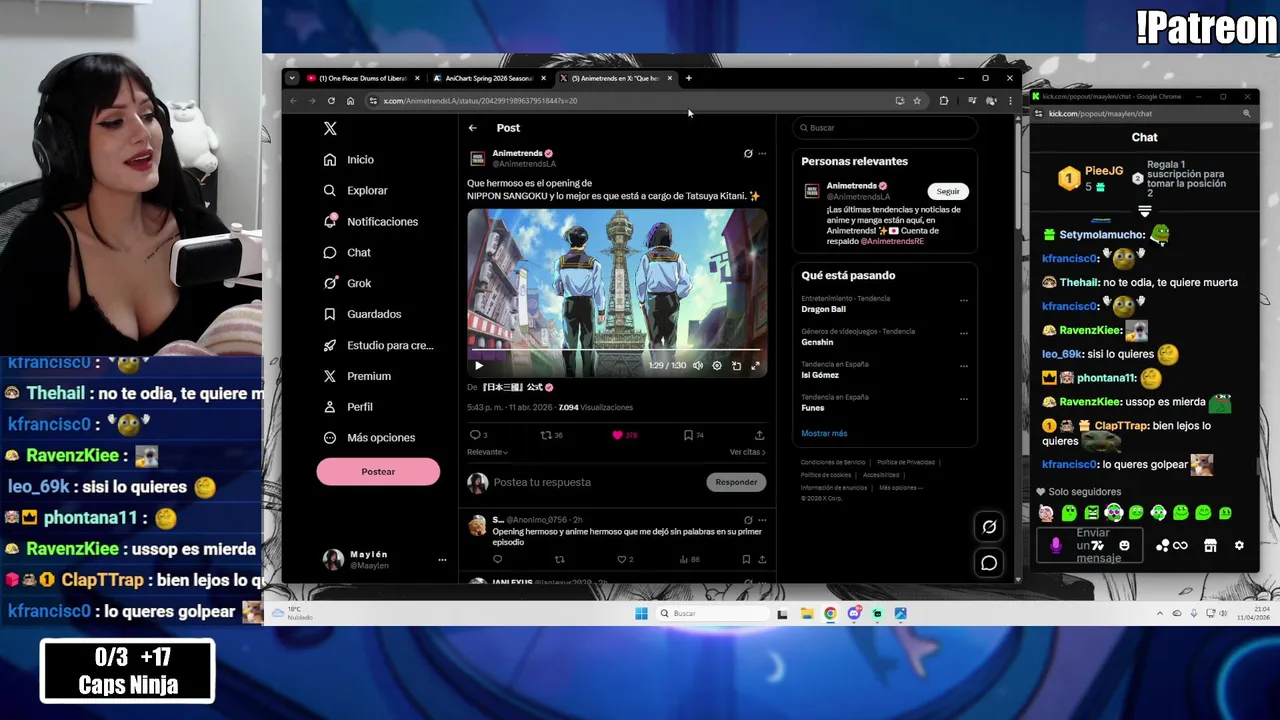The width and height of the screenshot is (1280, 720).
Task: Open new browser tab plus button
Action: pyautogui.click(x=688, y=78)
